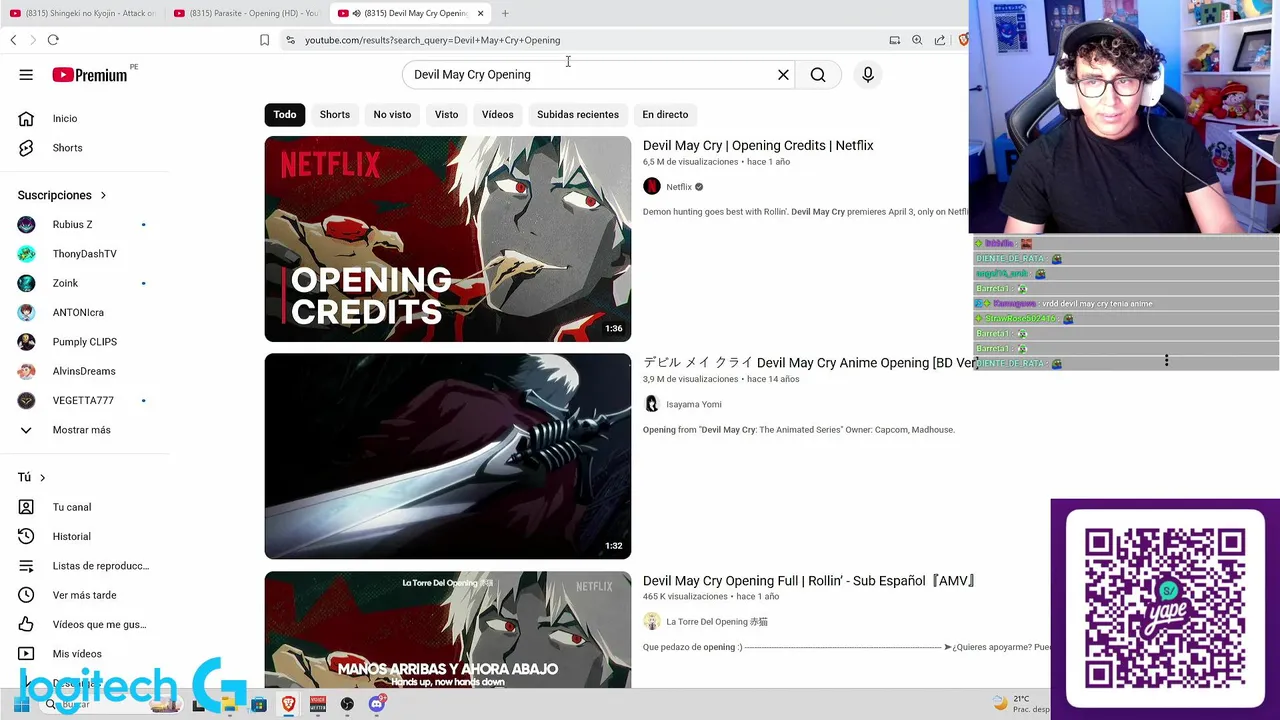Open Pumply CLIPS channel subscription
This screenshot has height=720, width=1280.
tap(85, 342)
